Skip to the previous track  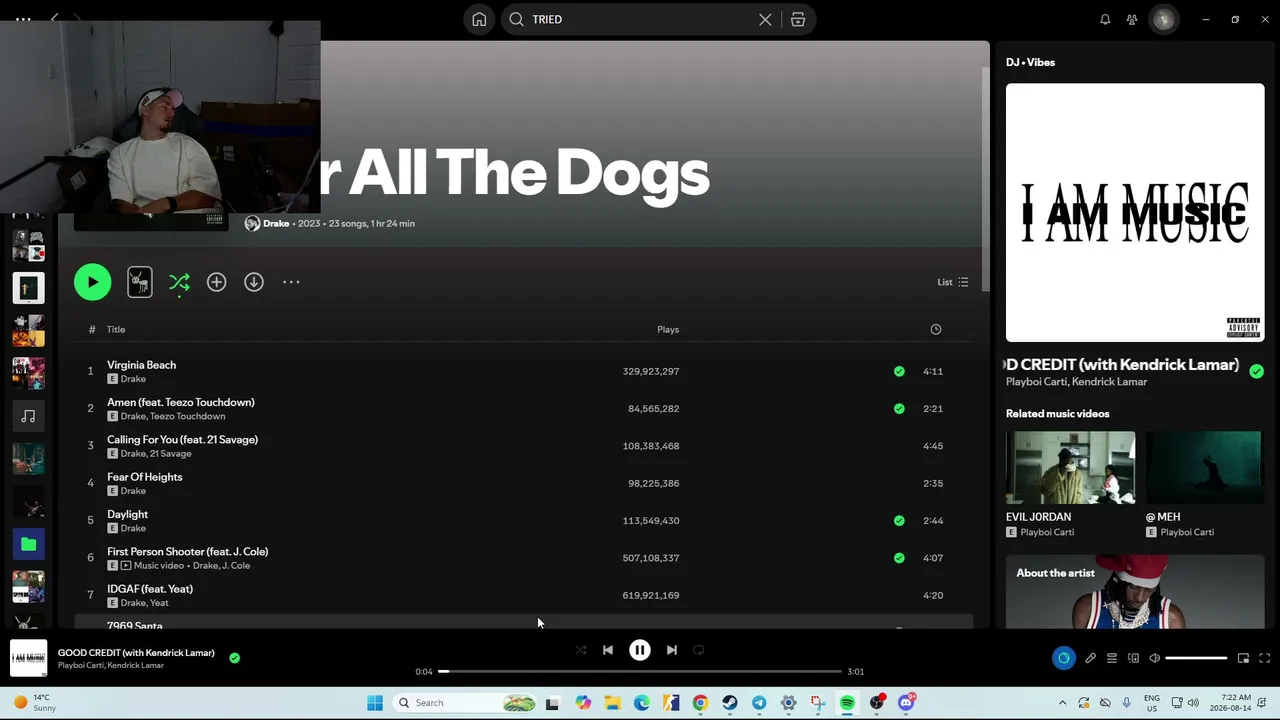(608, 650)
